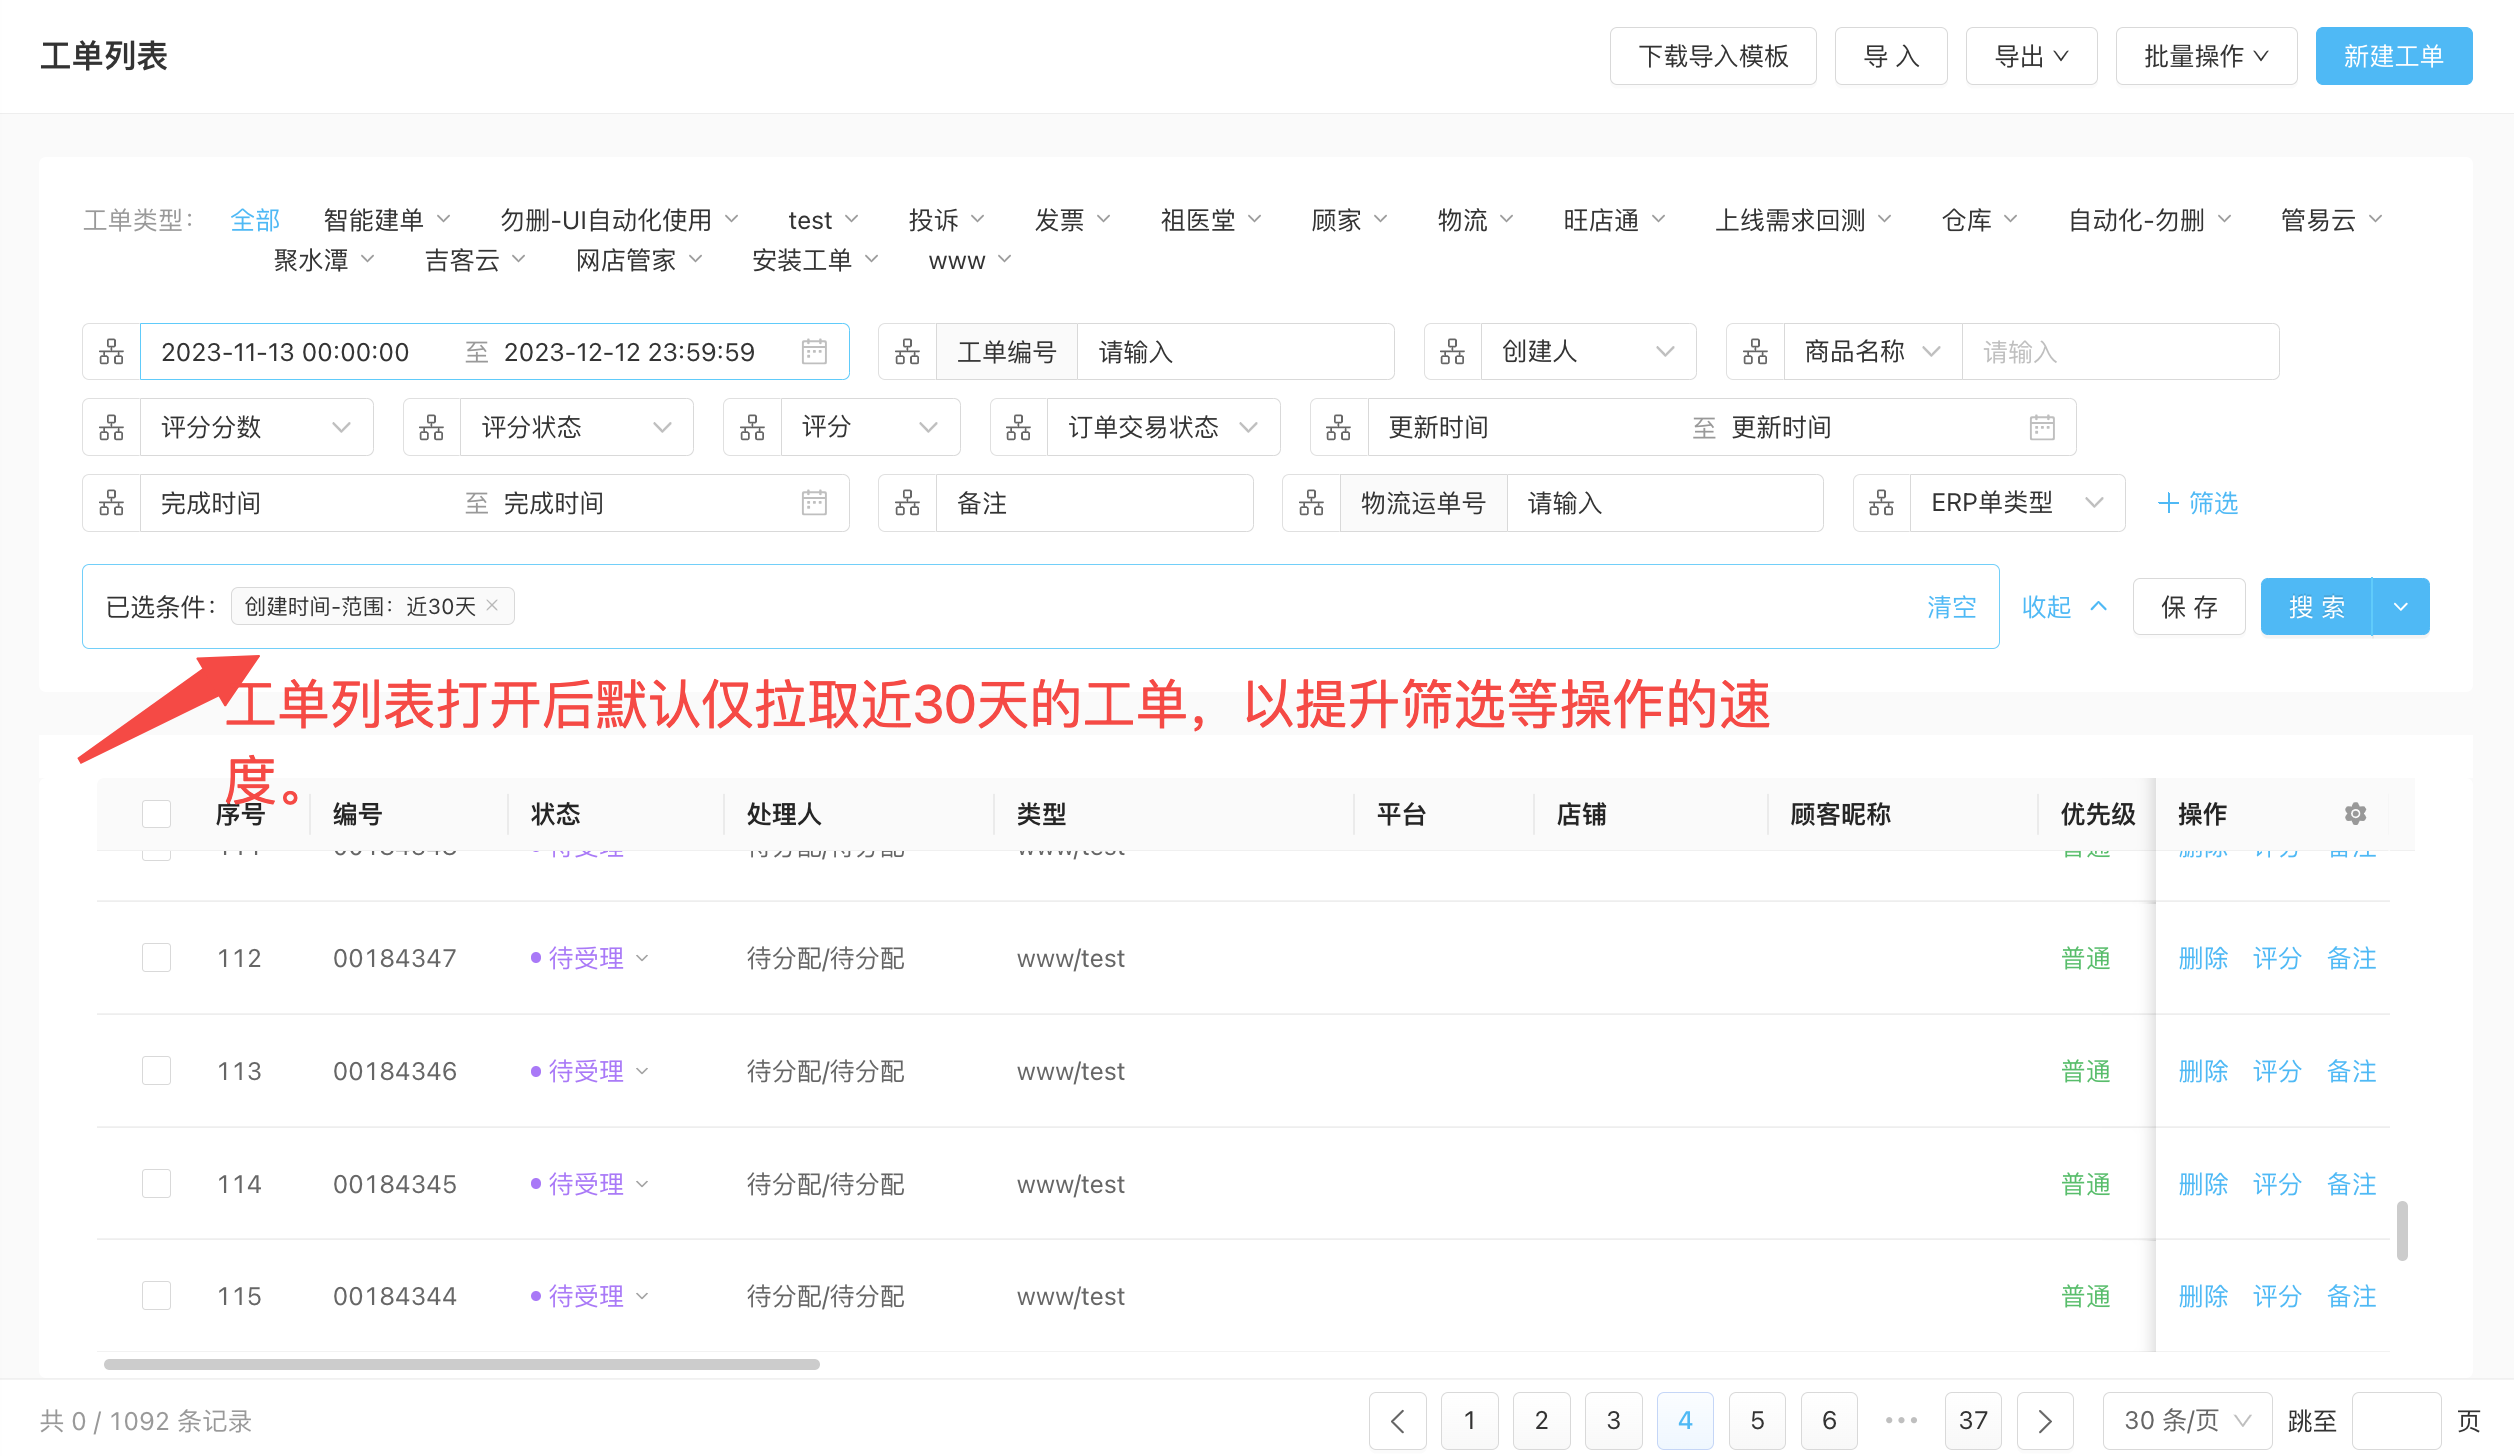Check the row 113 checkbox
Image resolution: width=2514 pixels, height=1456 pixels.
pos(156,1071)
